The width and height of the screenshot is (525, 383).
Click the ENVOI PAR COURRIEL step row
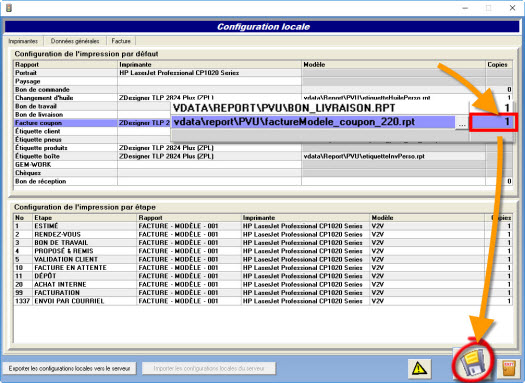click(263, 301)
